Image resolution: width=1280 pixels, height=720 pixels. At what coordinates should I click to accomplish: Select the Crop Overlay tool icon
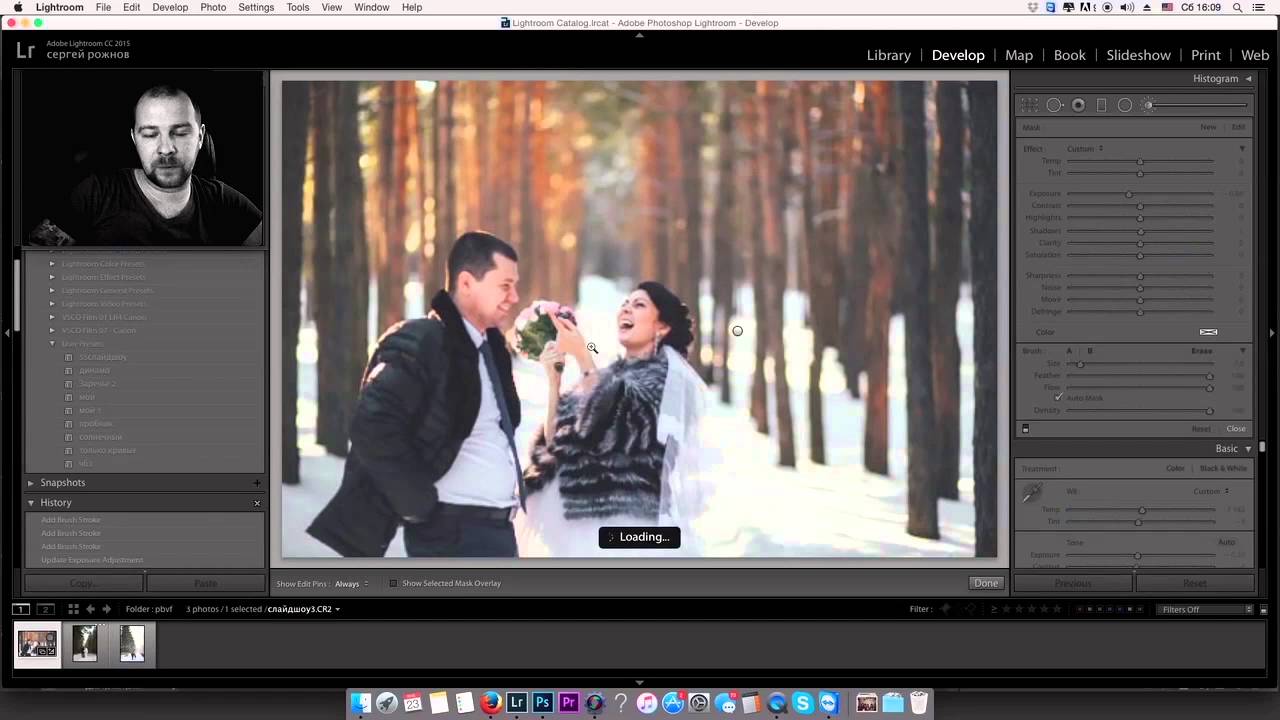click(x=1029, y=105)
